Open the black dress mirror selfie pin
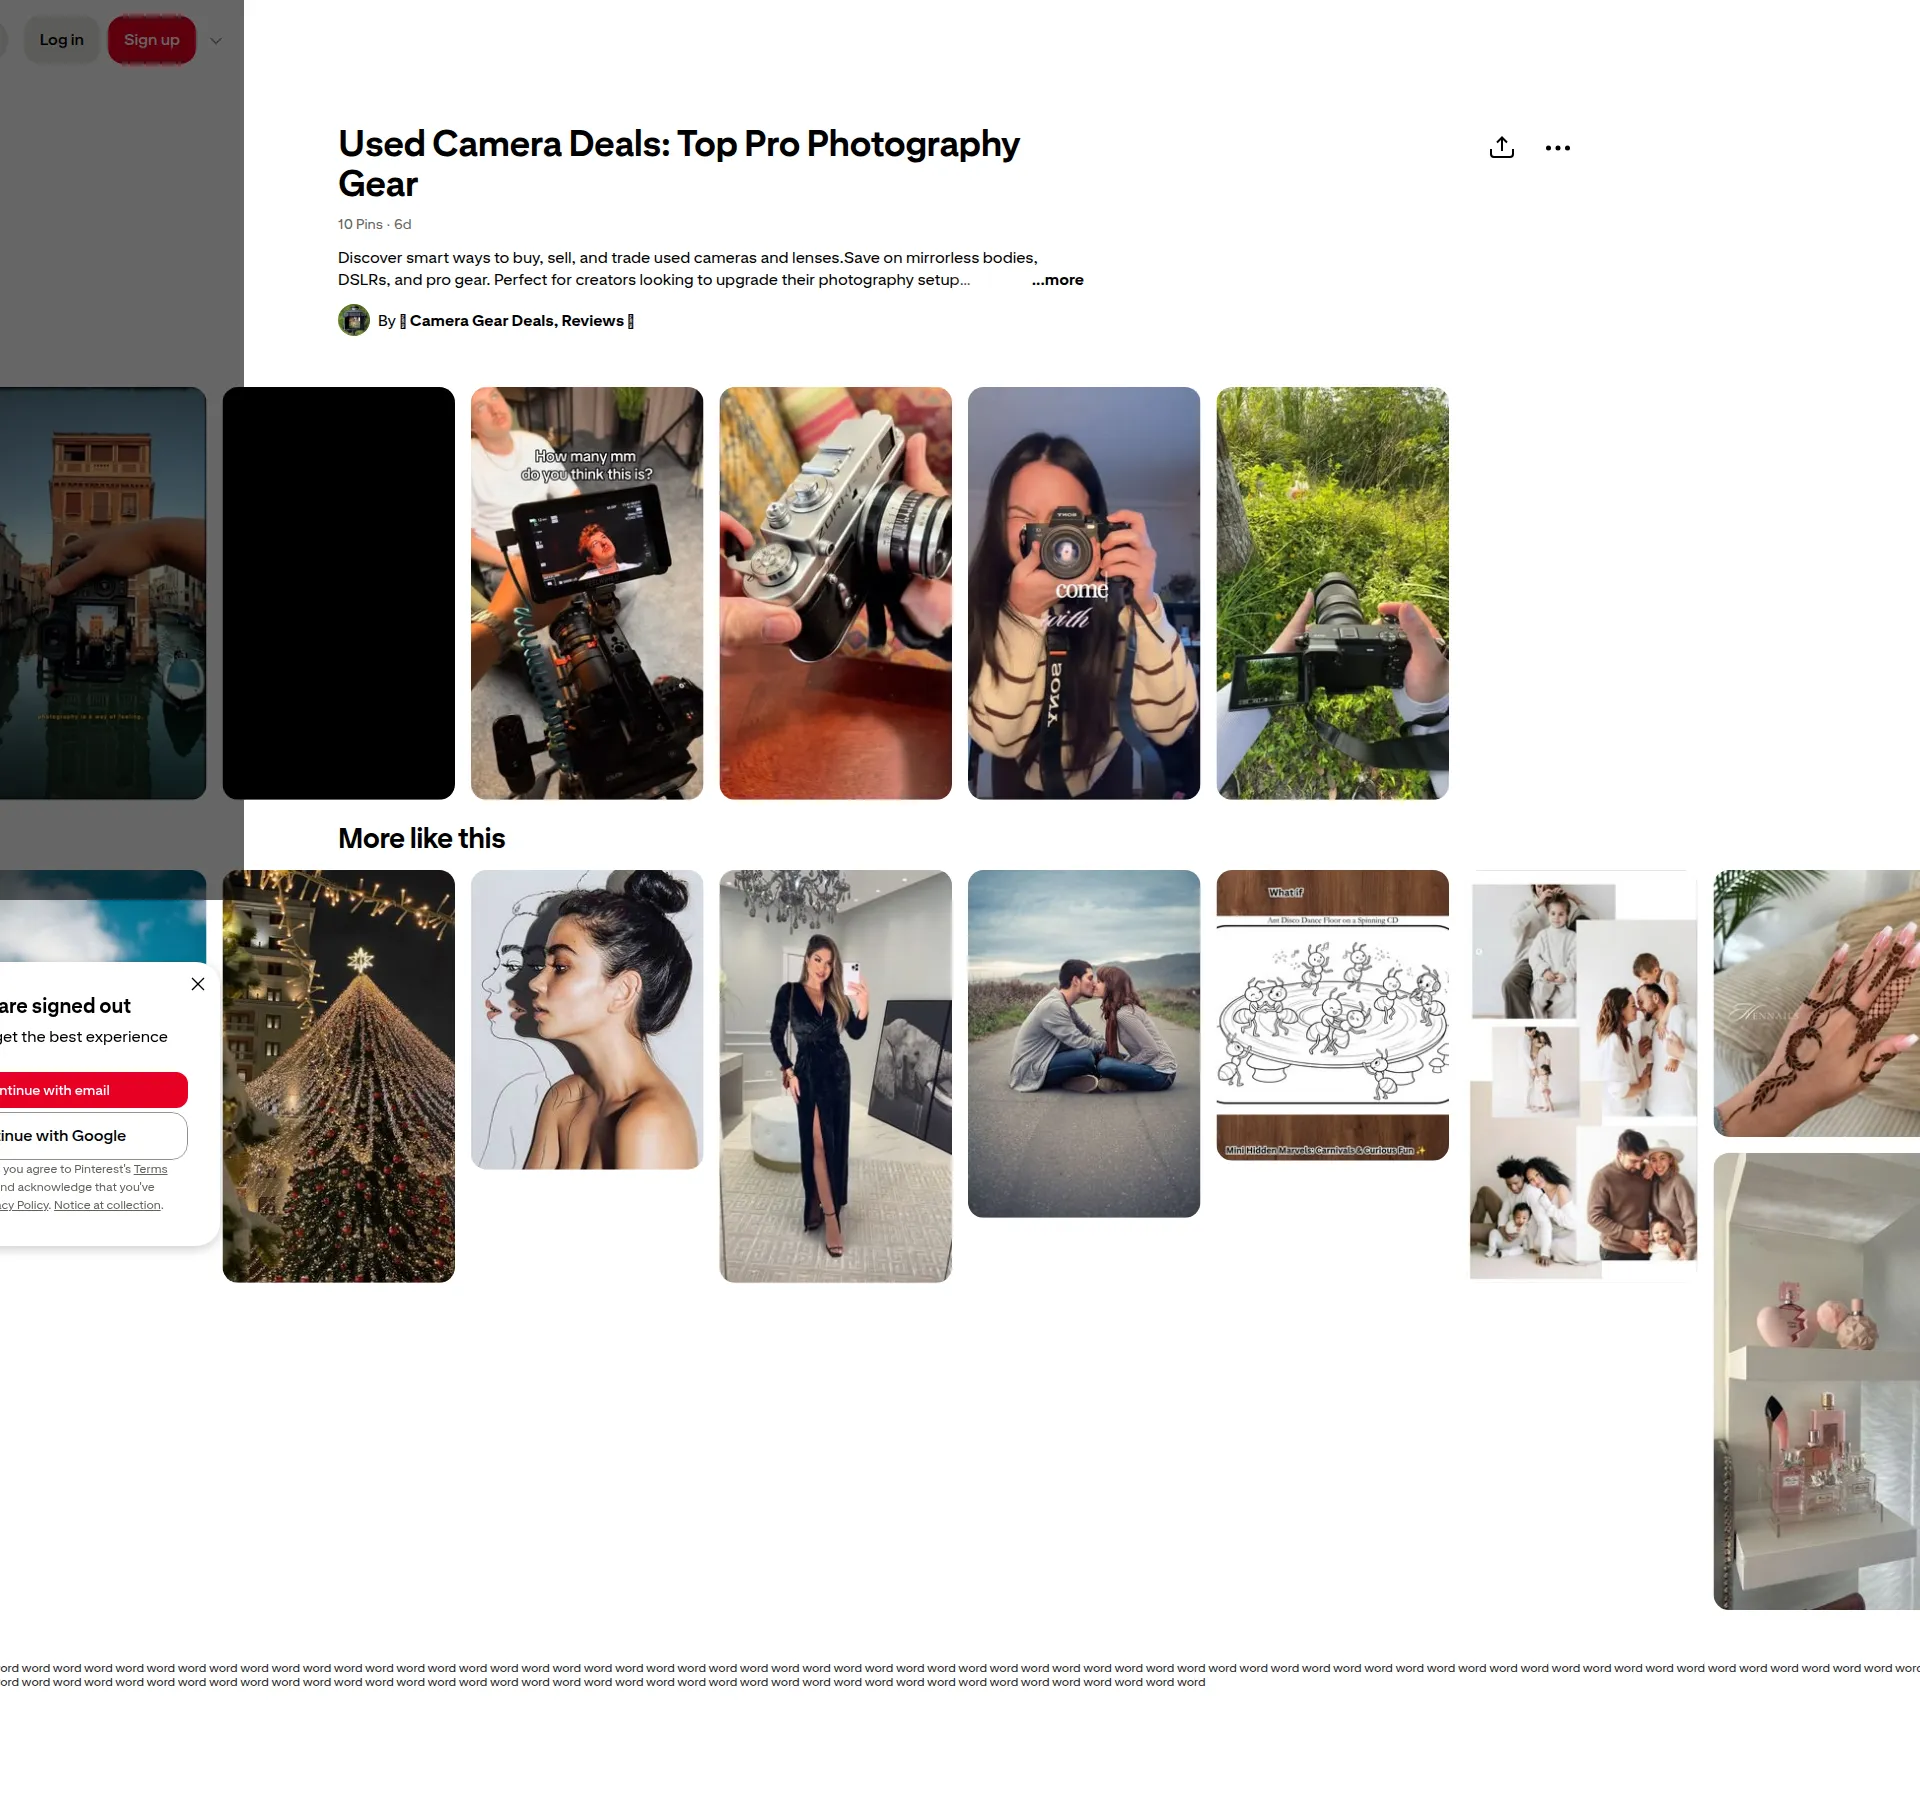 point(835,1076)
